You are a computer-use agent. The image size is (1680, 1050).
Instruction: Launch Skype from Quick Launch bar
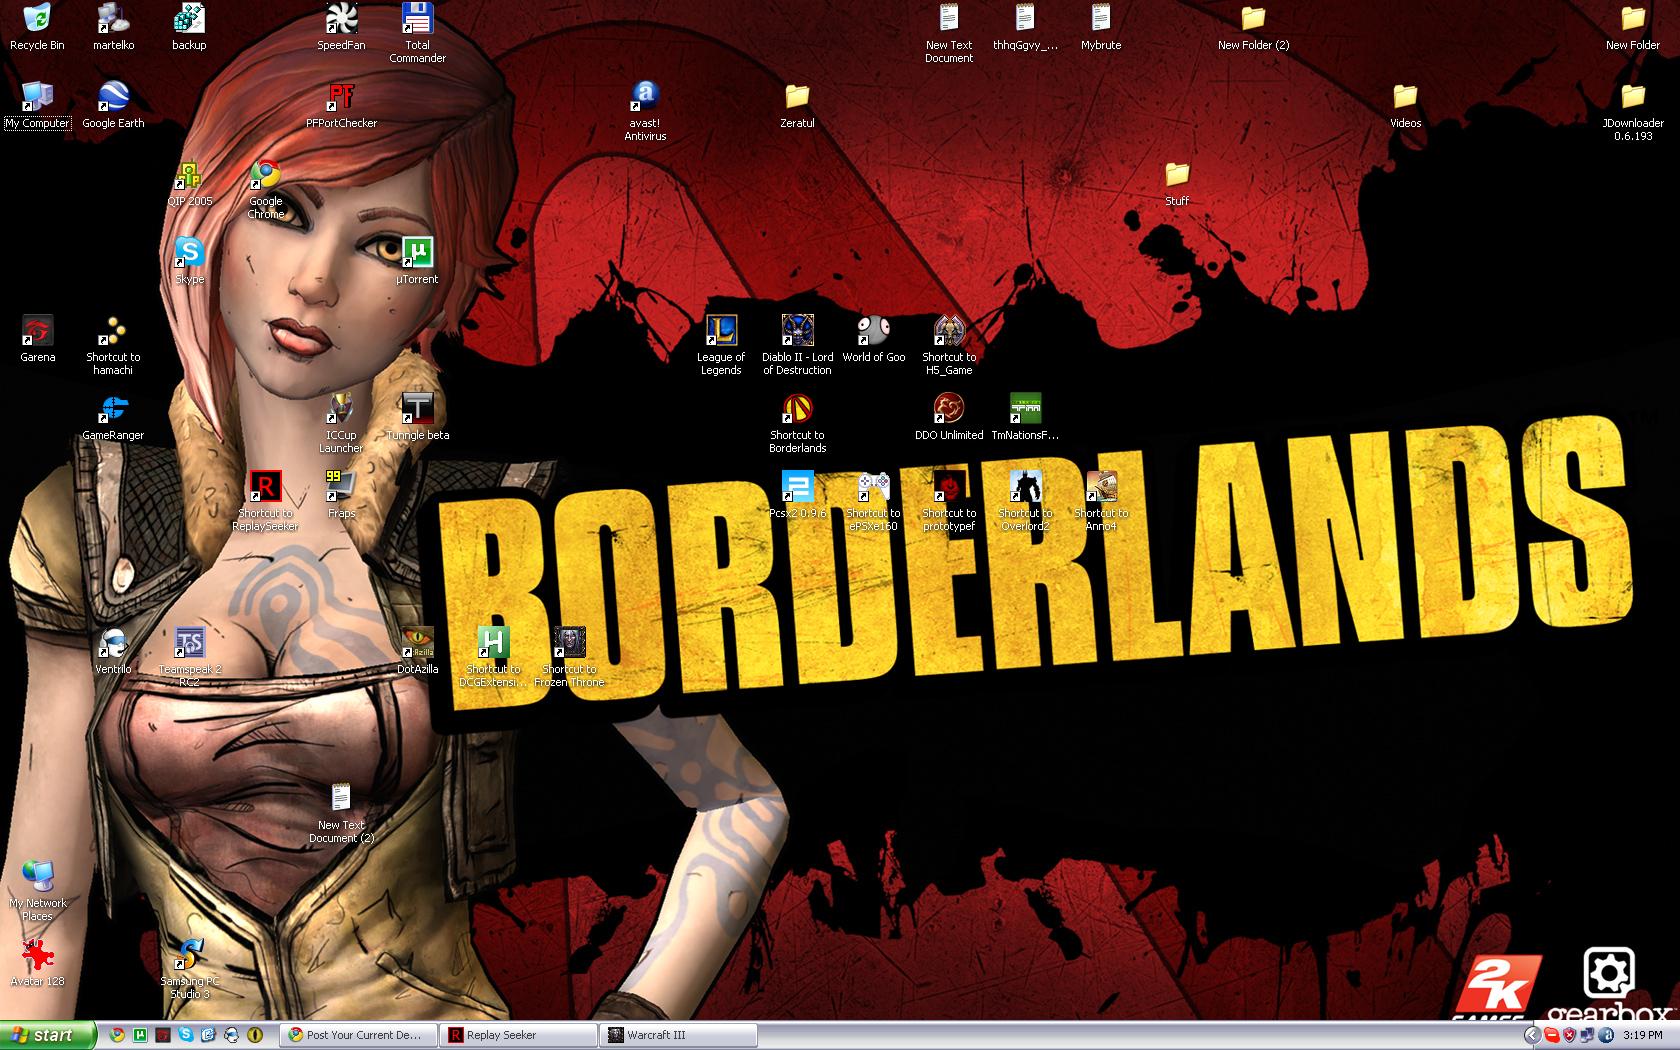186,1035
